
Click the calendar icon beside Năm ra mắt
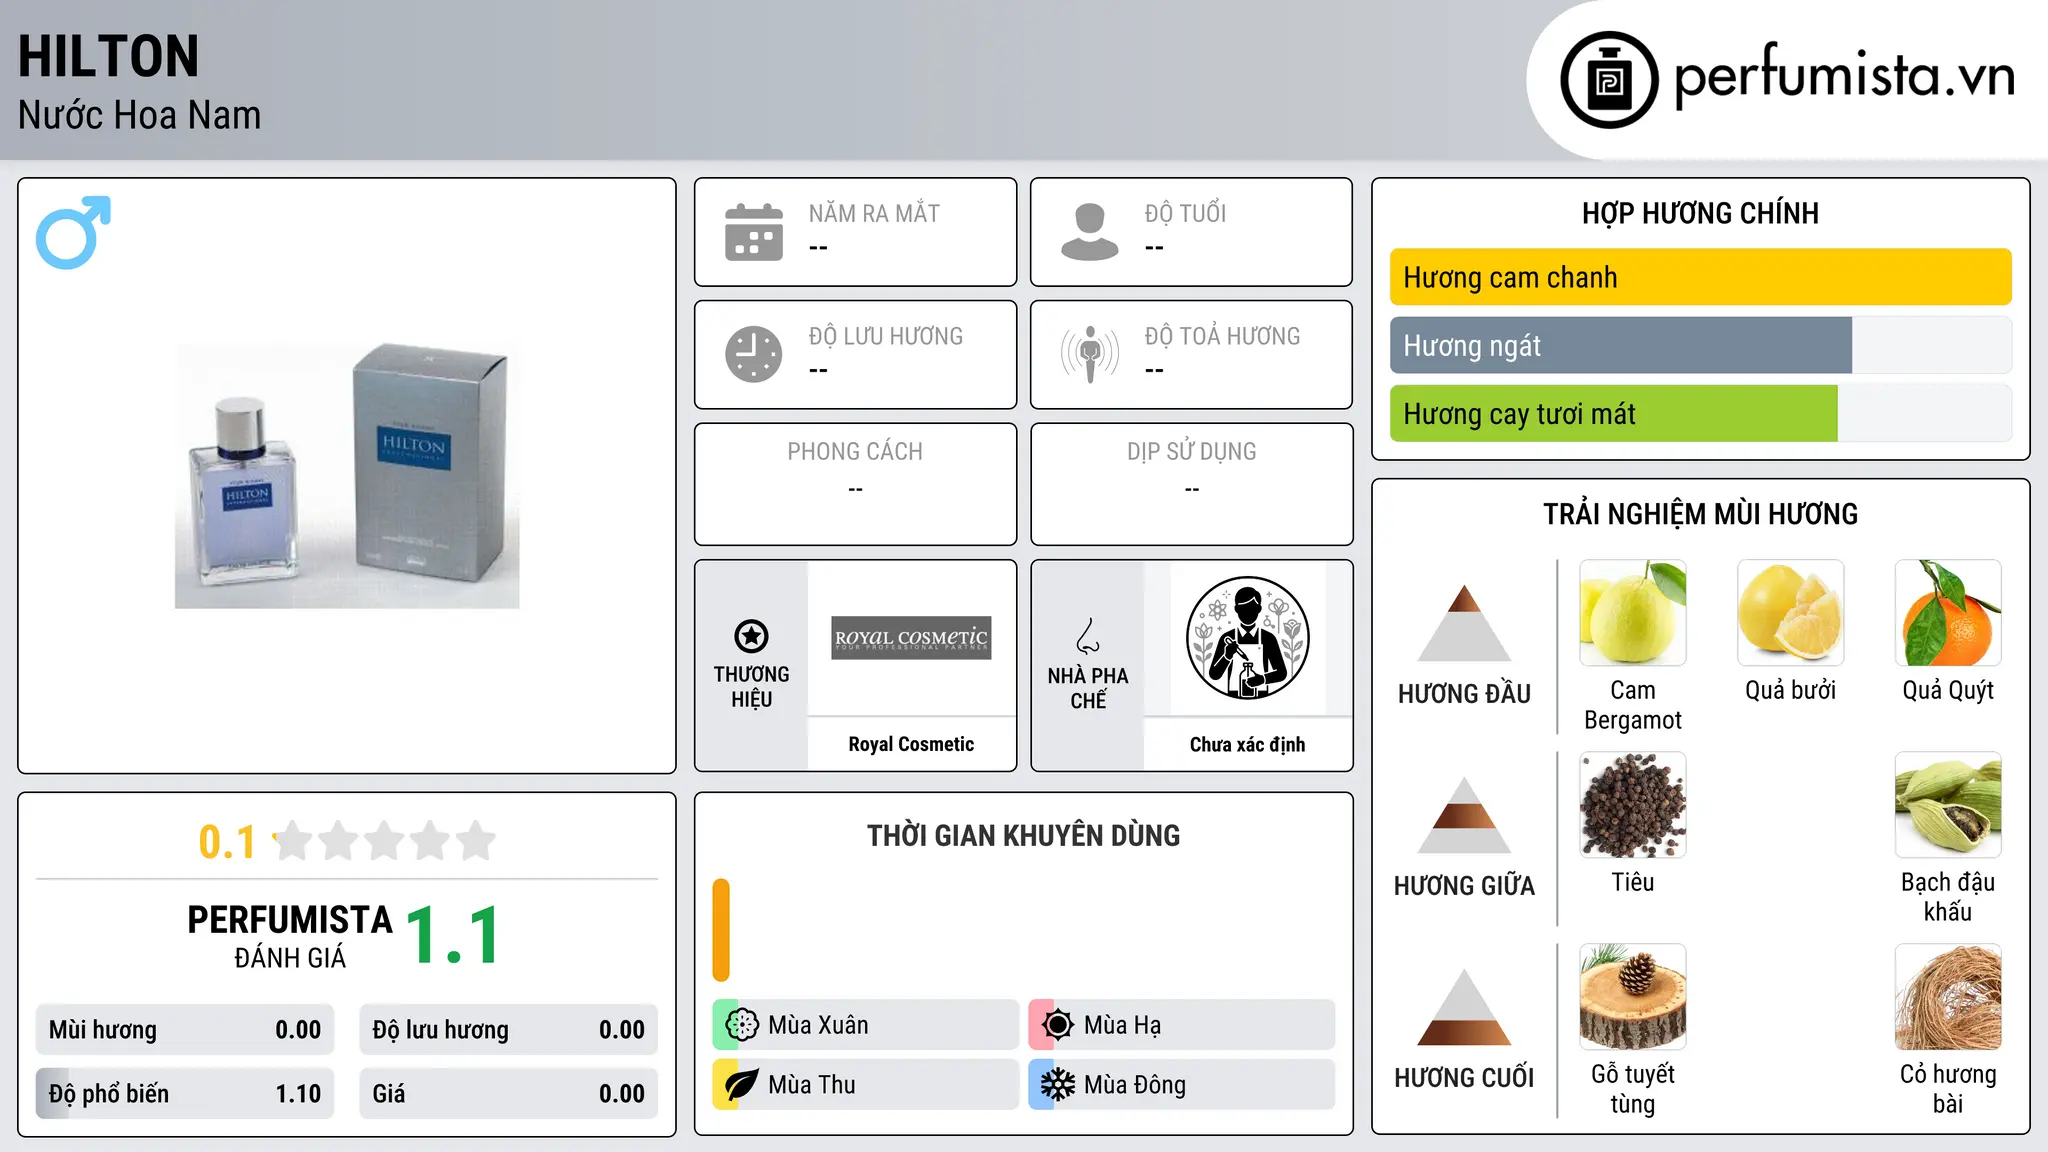point(754,232)
